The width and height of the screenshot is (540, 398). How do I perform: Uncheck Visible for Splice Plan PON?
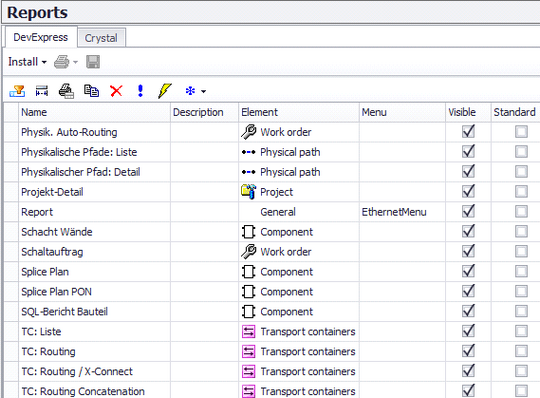(x=468, y=291)
